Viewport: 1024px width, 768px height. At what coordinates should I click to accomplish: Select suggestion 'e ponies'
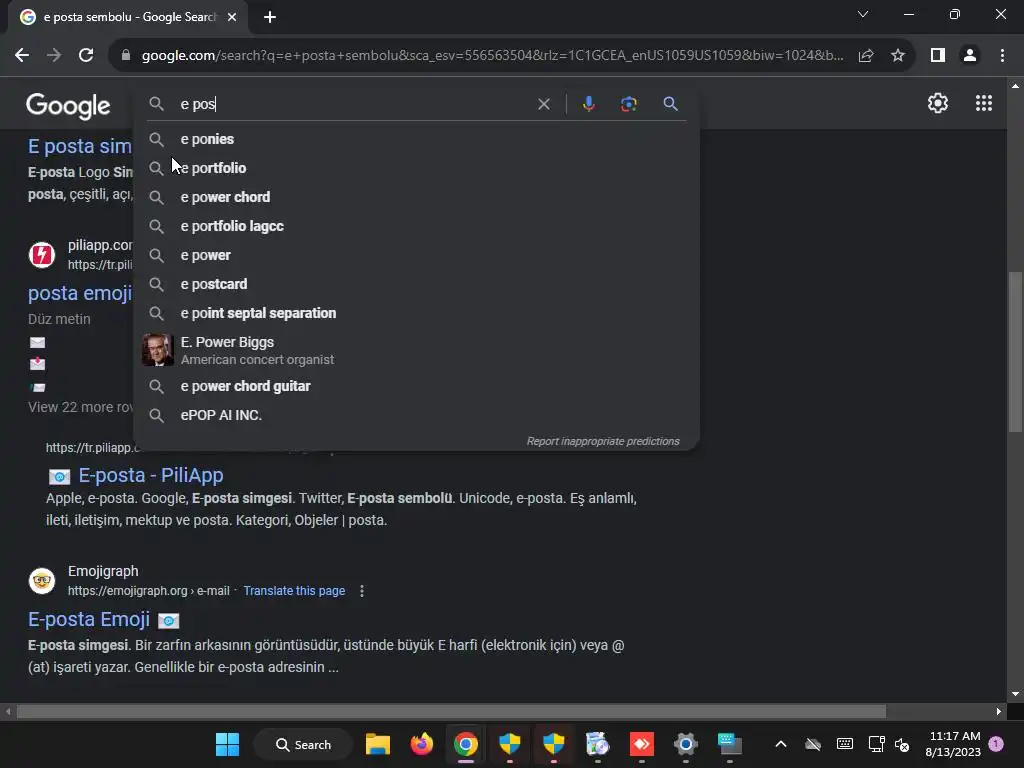point(416,139)
